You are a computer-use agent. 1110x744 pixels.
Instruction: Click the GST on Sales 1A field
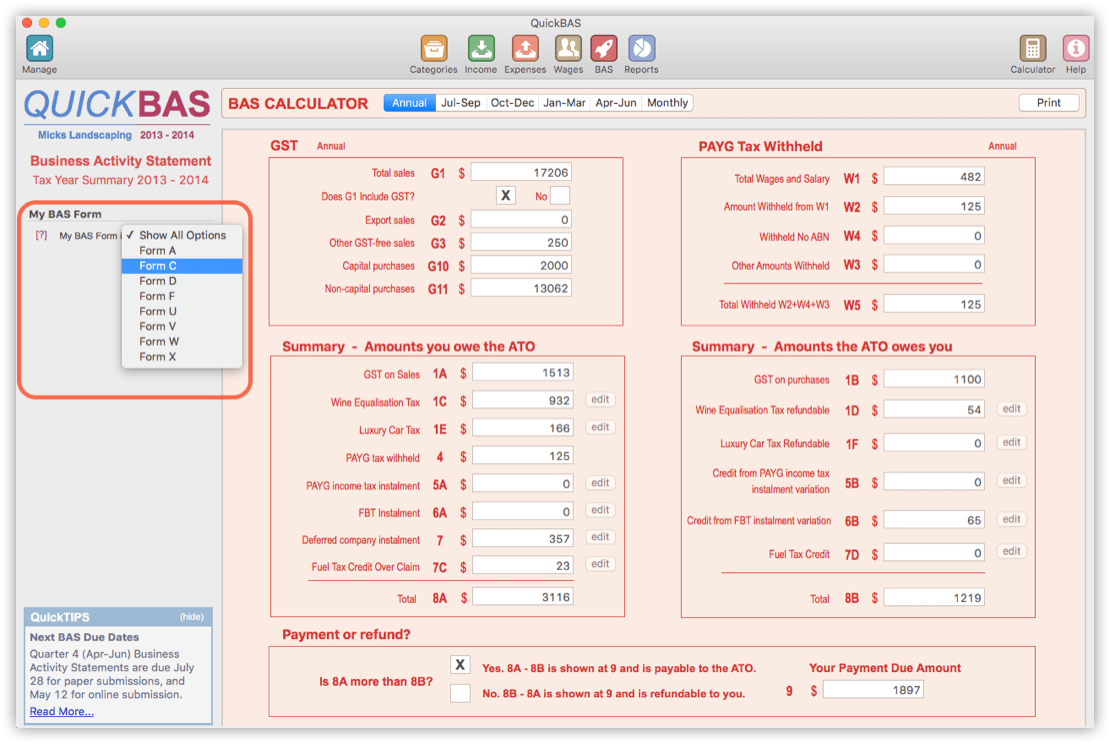523,372
